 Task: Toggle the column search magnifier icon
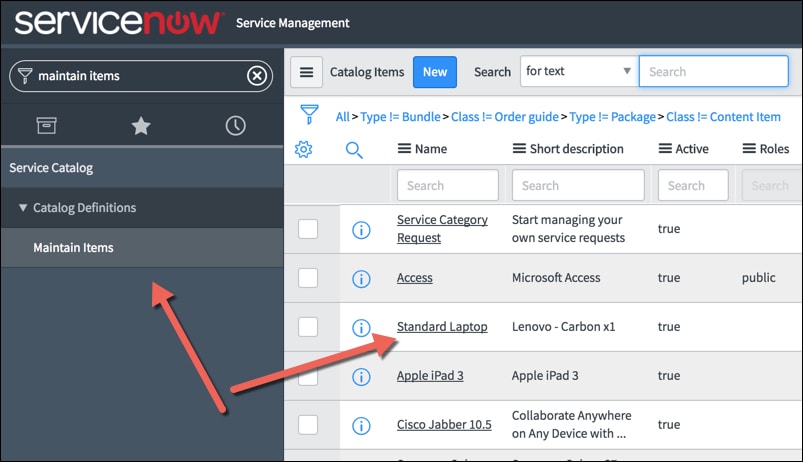point(354,150)
